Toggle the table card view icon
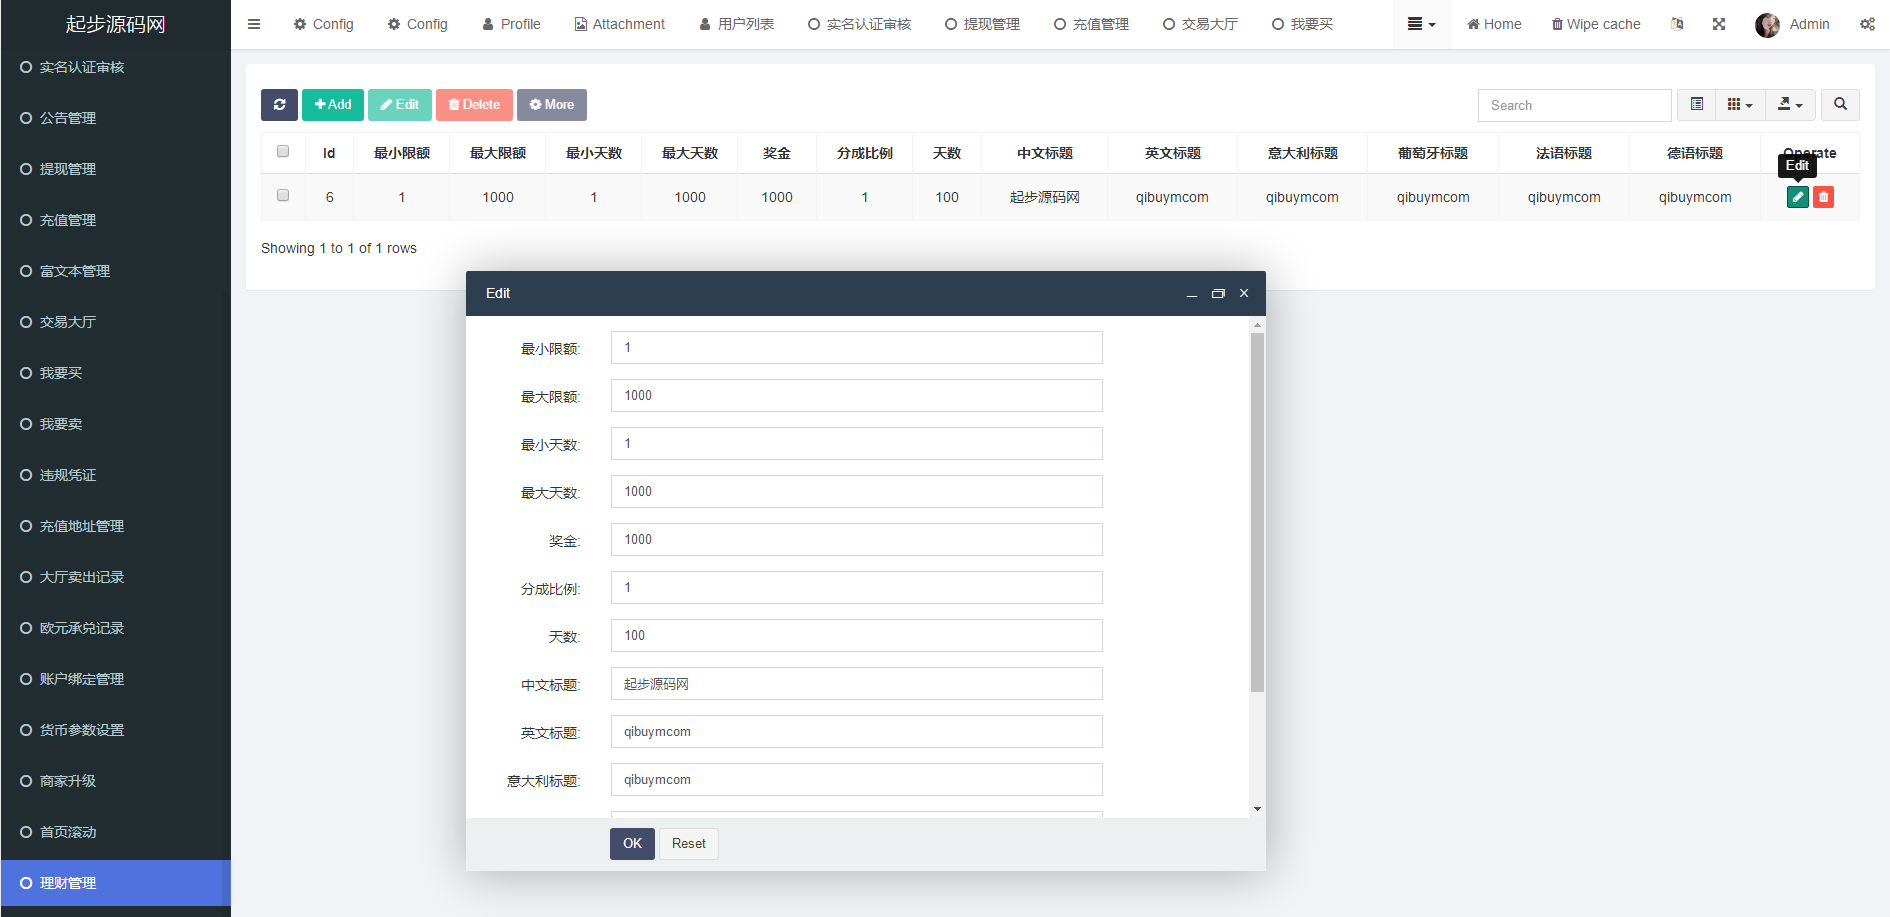The height and width of the screenshot is (917, 1890). 1696,105
